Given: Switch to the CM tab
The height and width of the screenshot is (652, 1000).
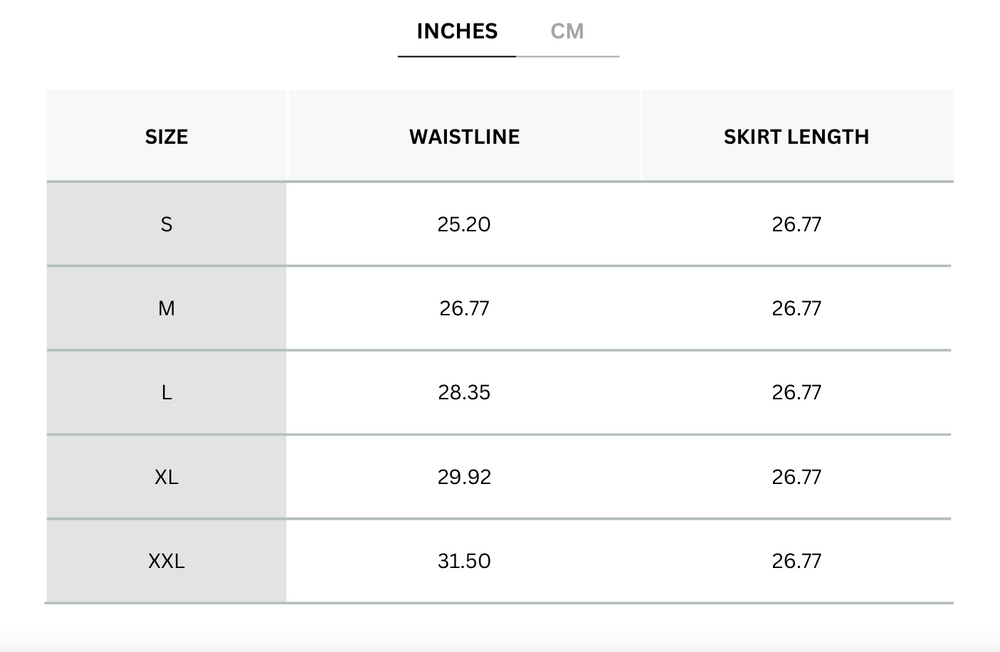Looking at the screenshot, I should point(567,31).
